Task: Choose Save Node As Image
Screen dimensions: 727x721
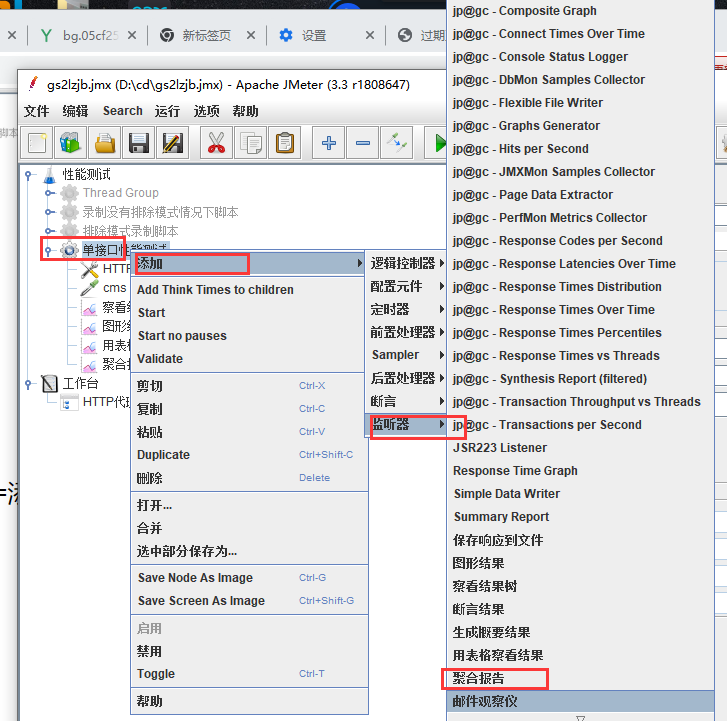Action: tap(249, 577)
